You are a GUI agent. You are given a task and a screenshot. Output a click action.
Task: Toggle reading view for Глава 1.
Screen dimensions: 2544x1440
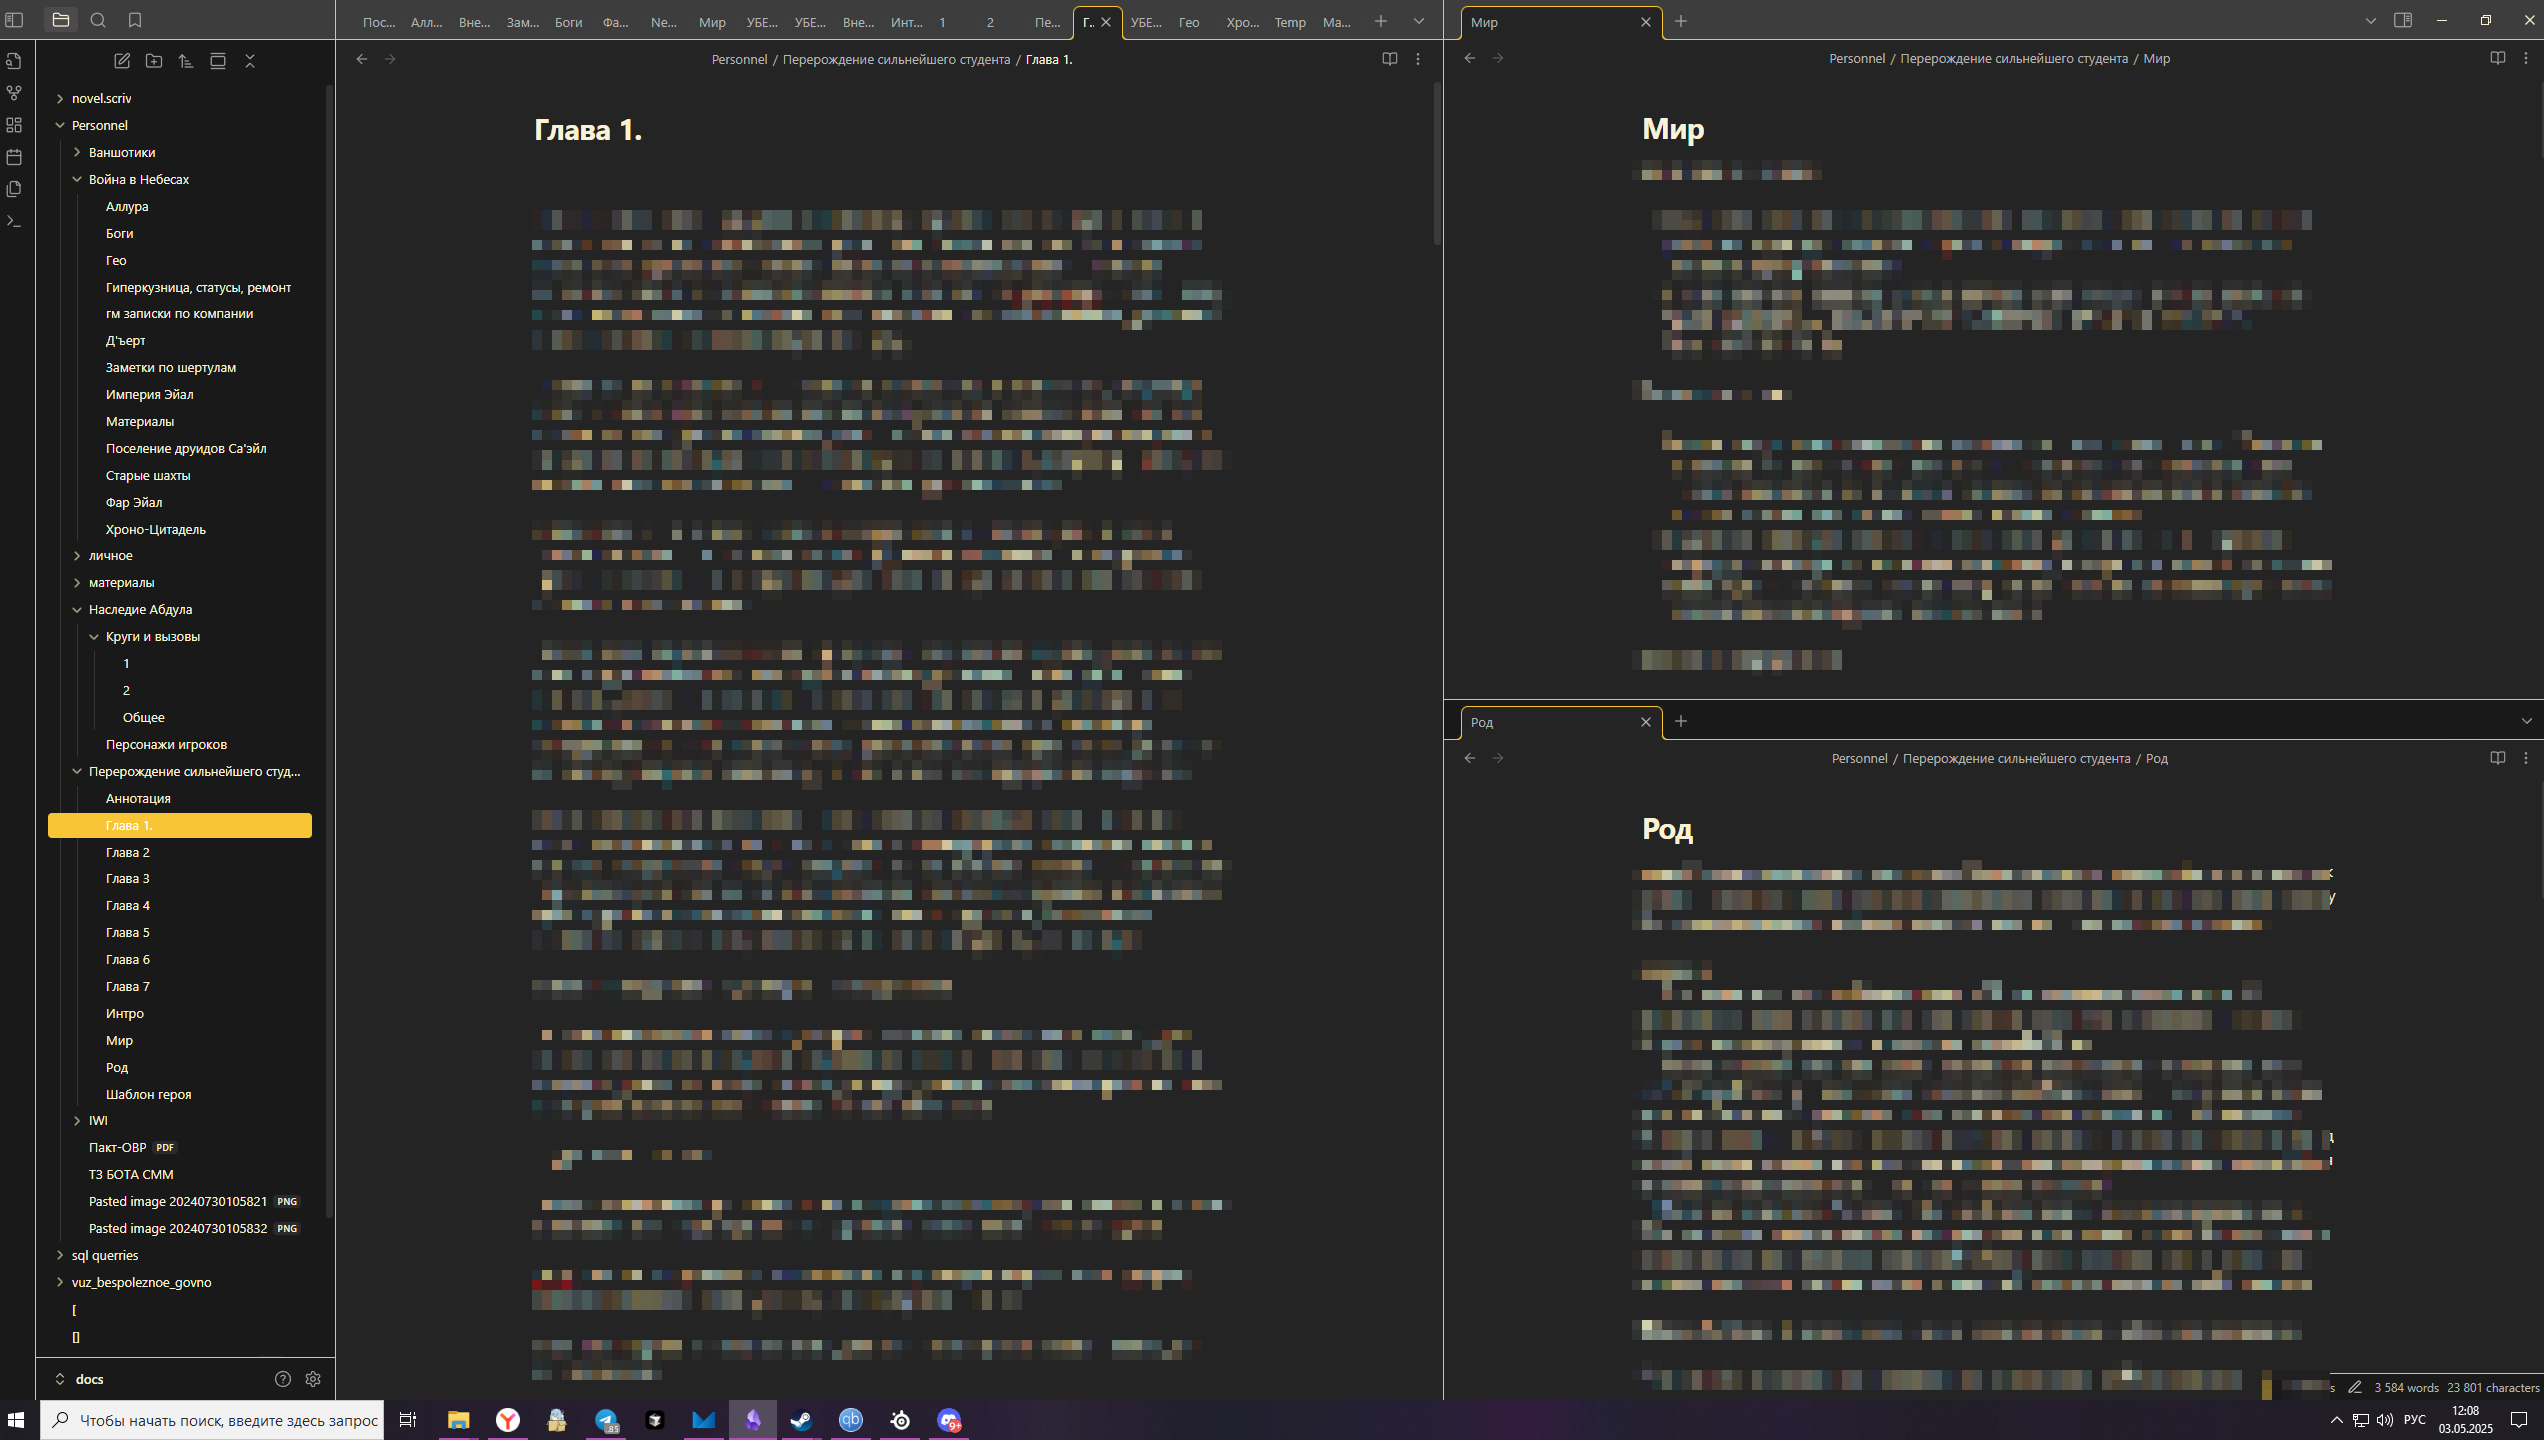(x=1389, y=59)
